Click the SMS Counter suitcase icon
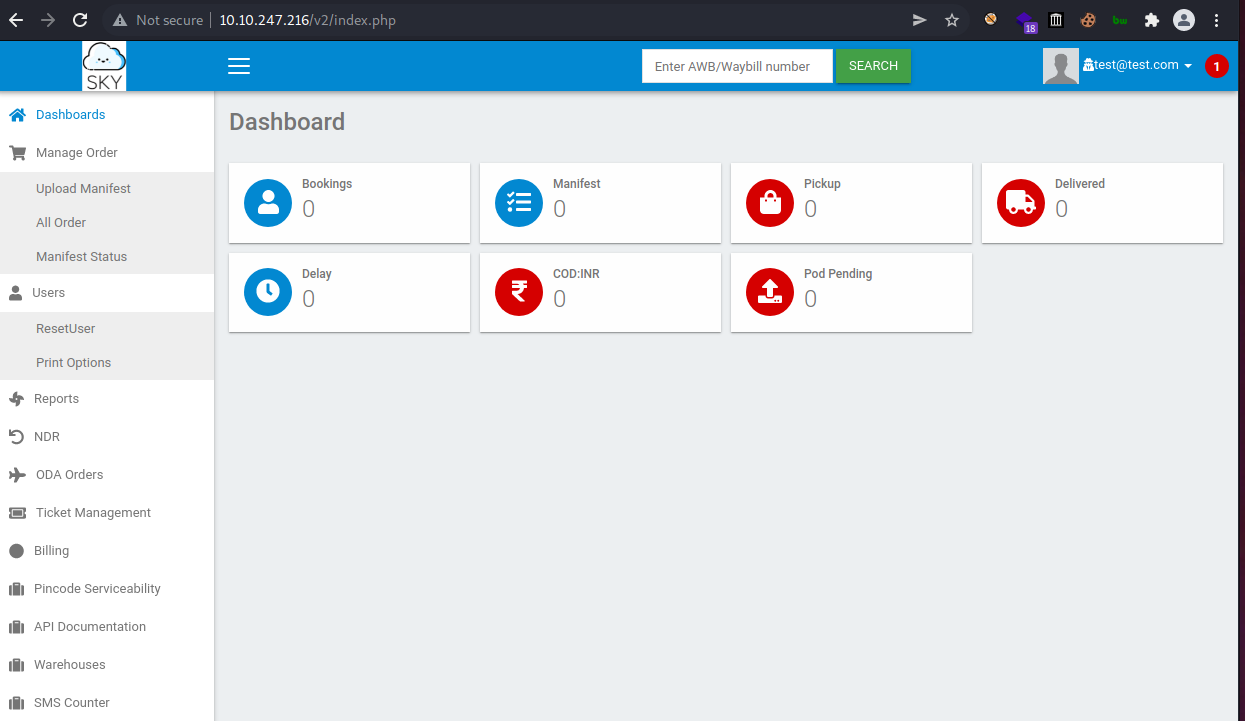The height and width of the screenshot is (721, 1245). [x=16, y=703]
